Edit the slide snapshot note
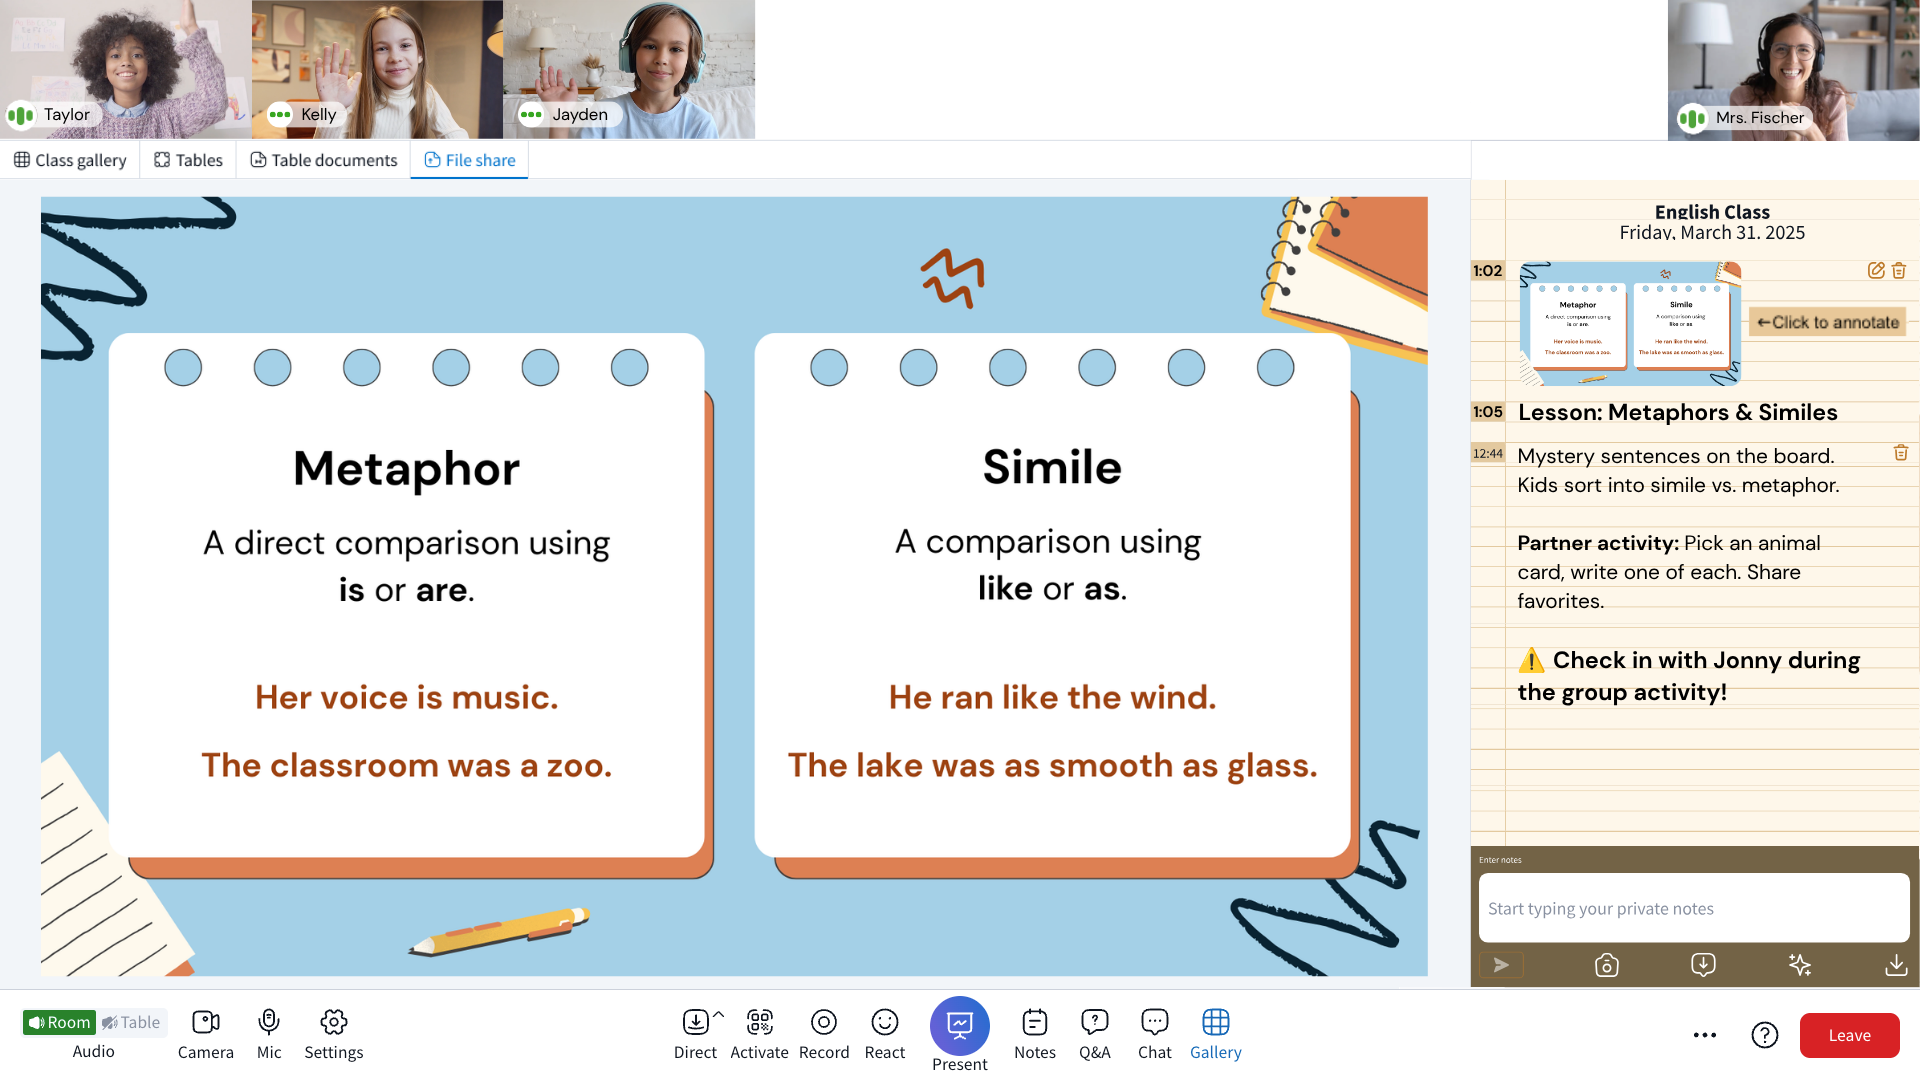The image size is (1920, 1080). coord(1876,270)
